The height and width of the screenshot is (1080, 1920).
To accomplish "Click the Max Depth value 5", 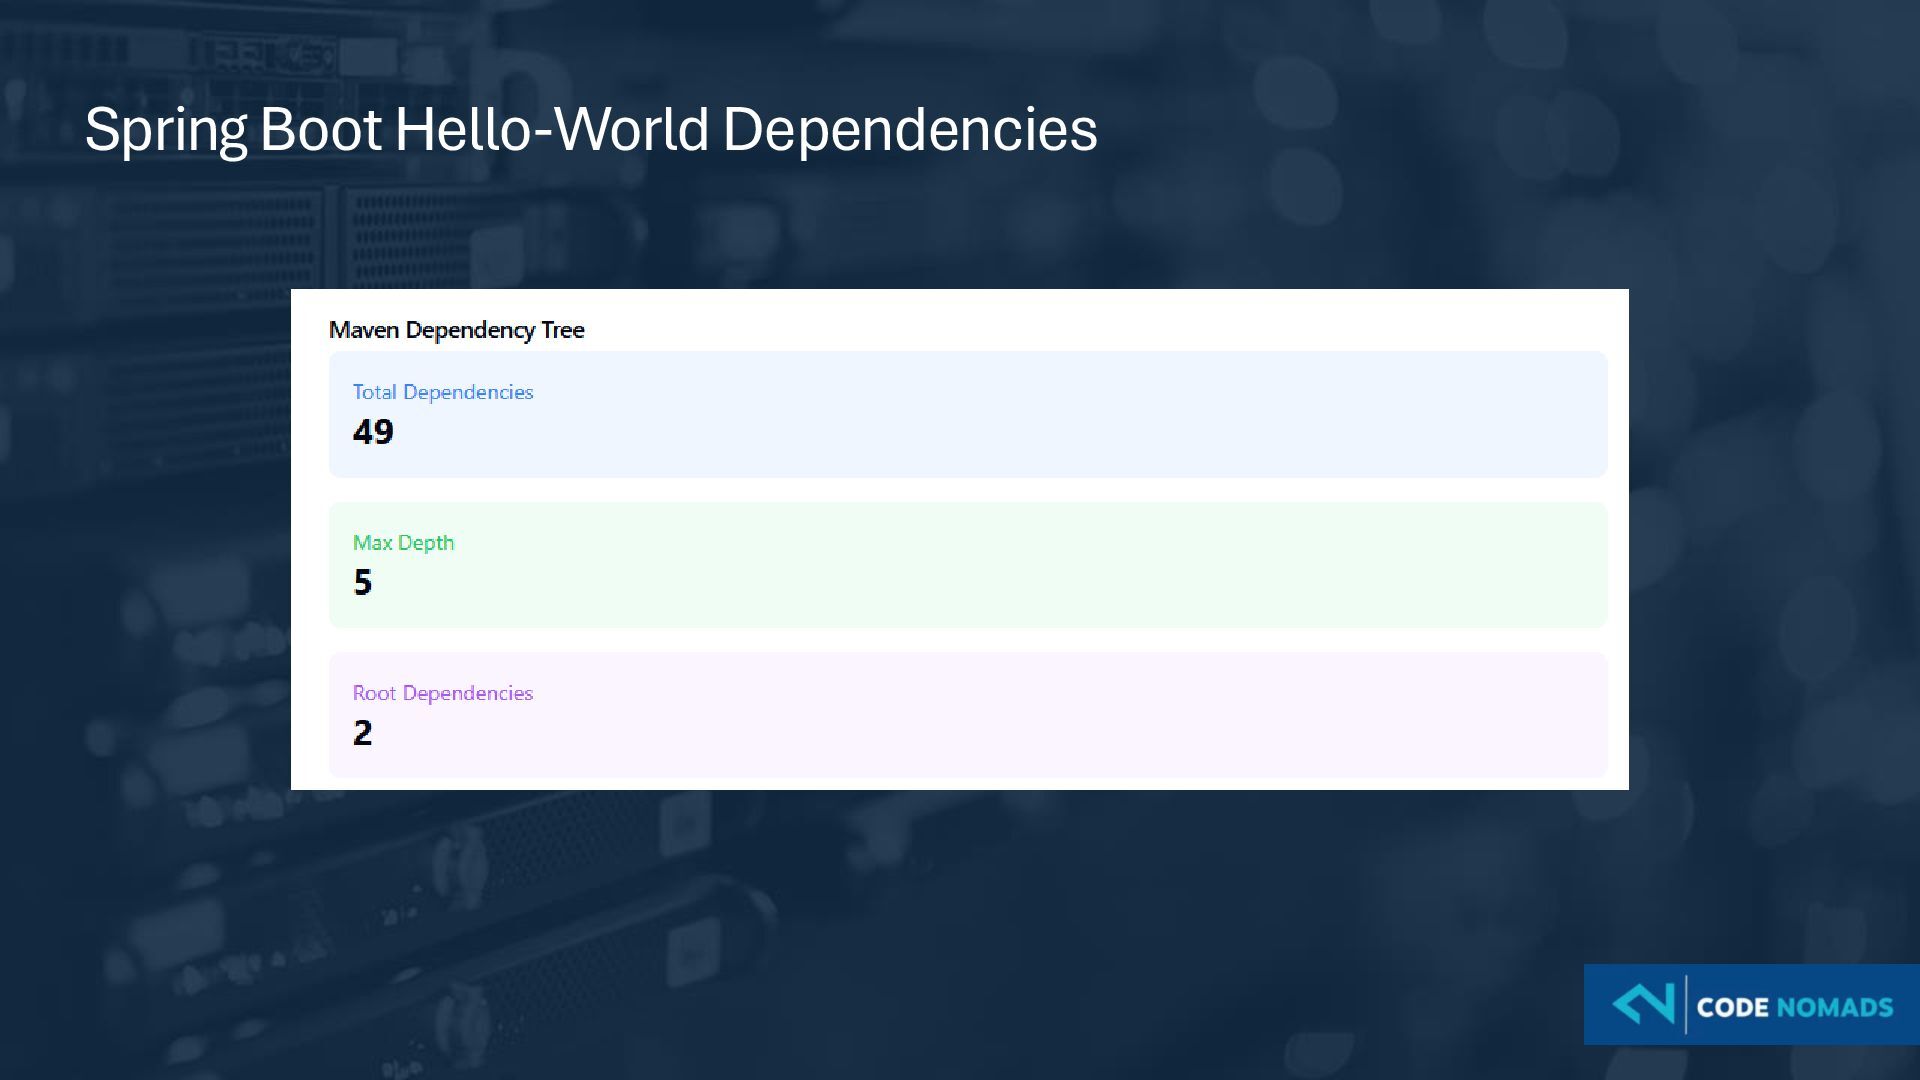I will 362,582.
